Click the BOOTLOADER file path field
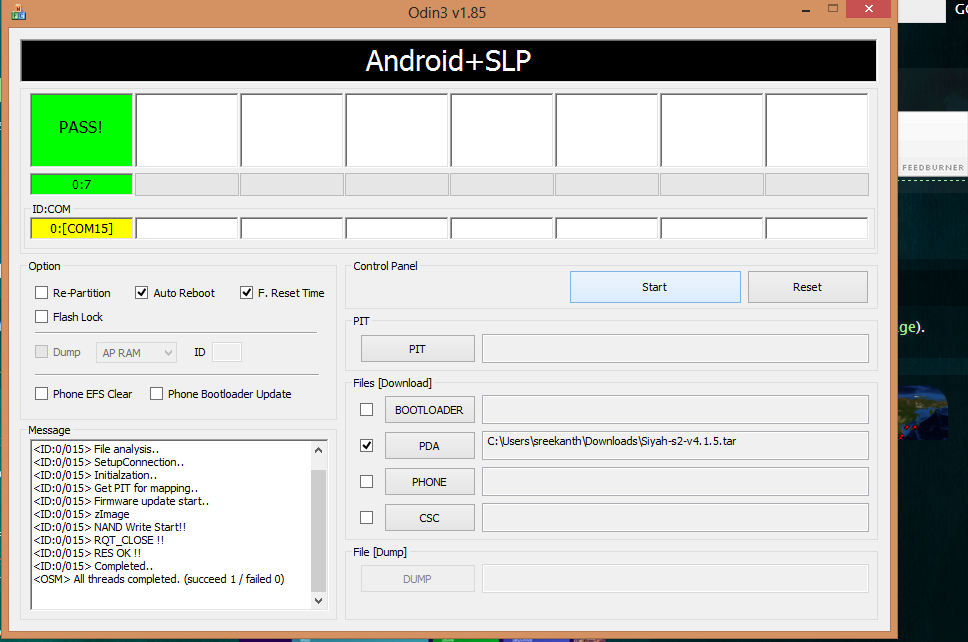The height and width of the screenshot is (642, 968). pos(675,410)
